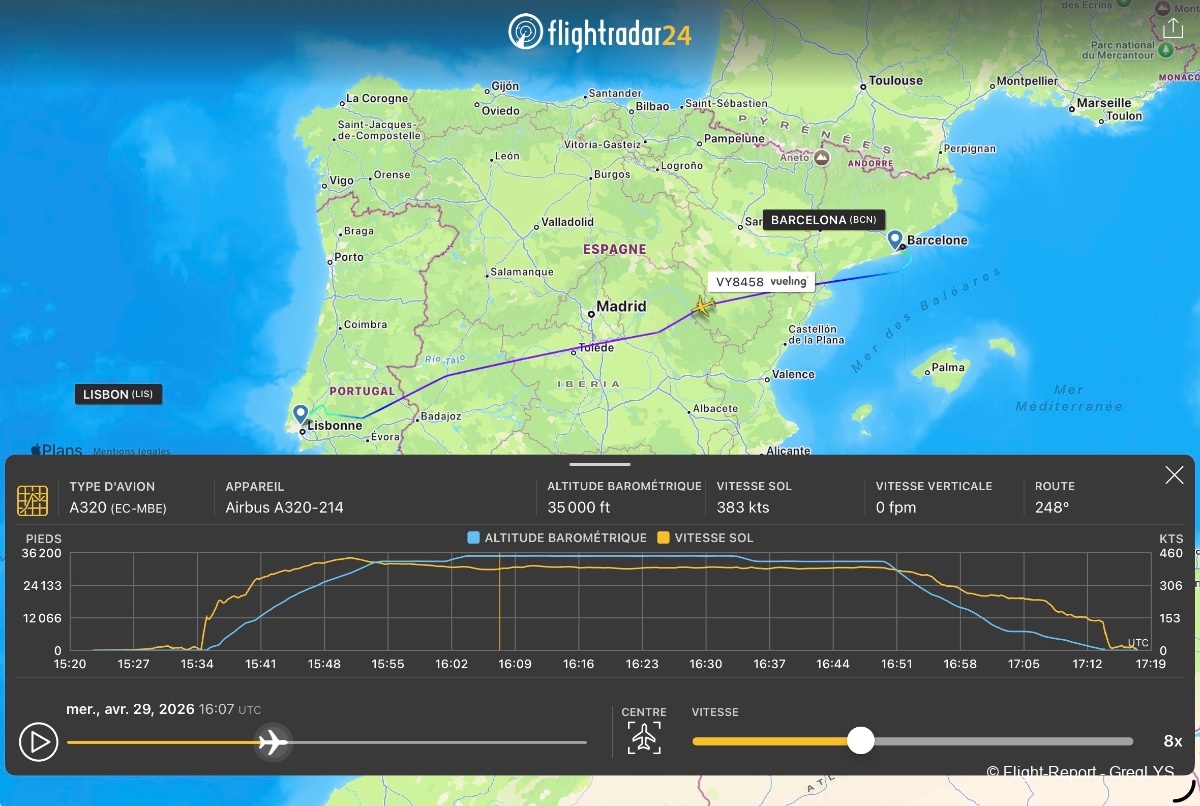Viewport: 1200px width, 806px height.
Task: Click the Airbus A320-214 appareil value
Action: (x=284, y=508)
